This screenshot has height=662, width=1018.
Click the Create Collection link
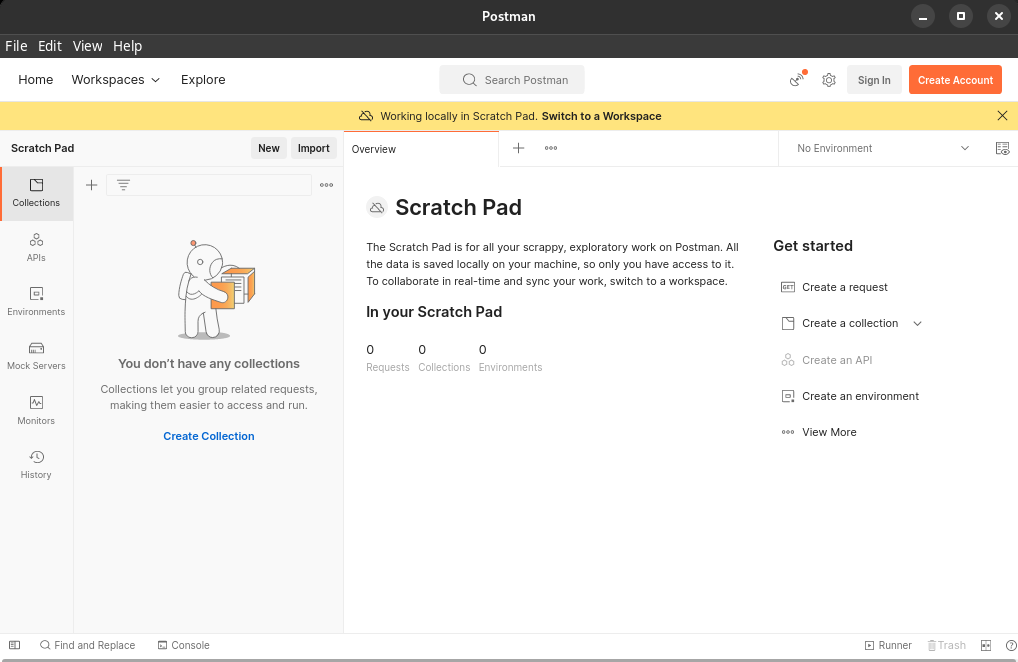(x=208, y=436)
